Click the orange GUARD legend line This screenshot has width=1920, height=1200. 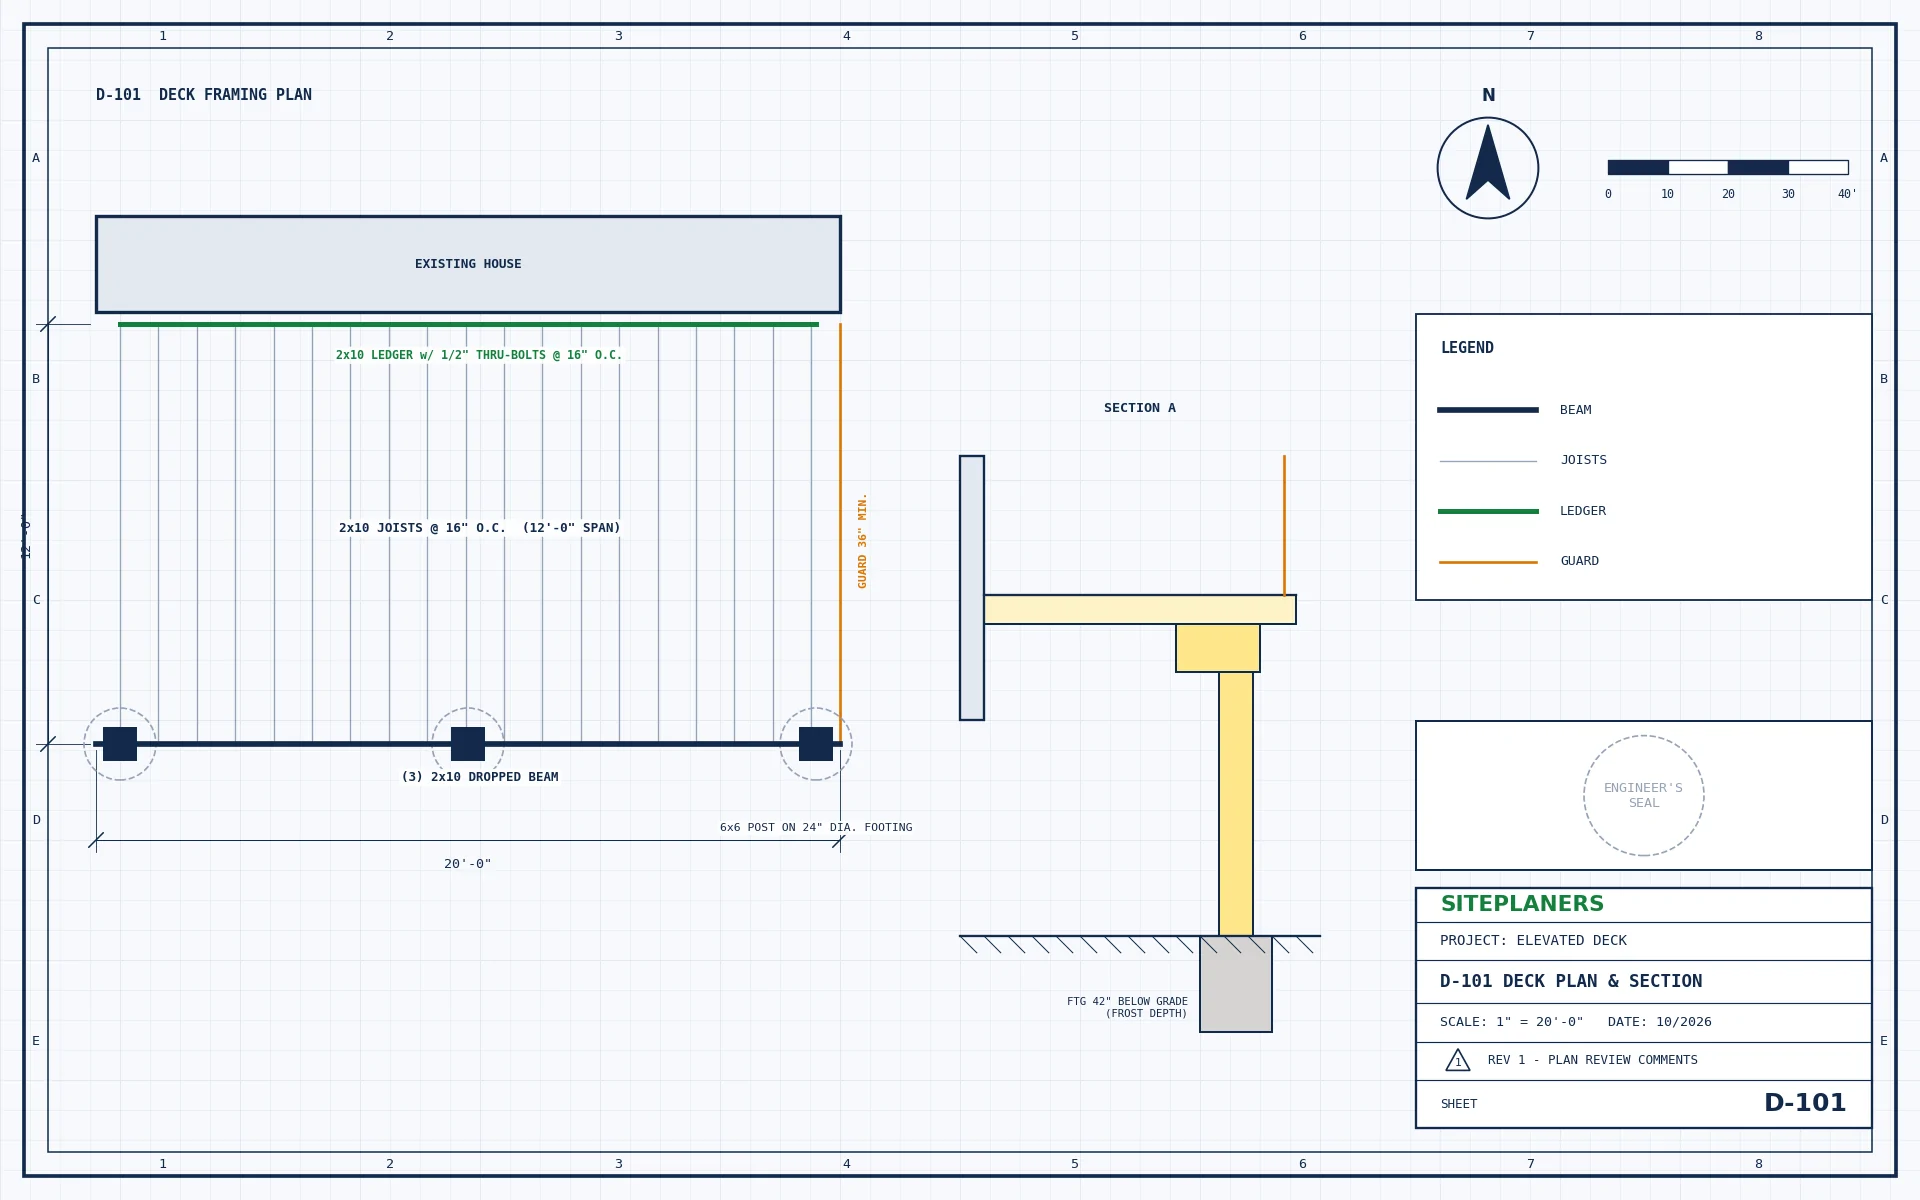click(1488, 562)
